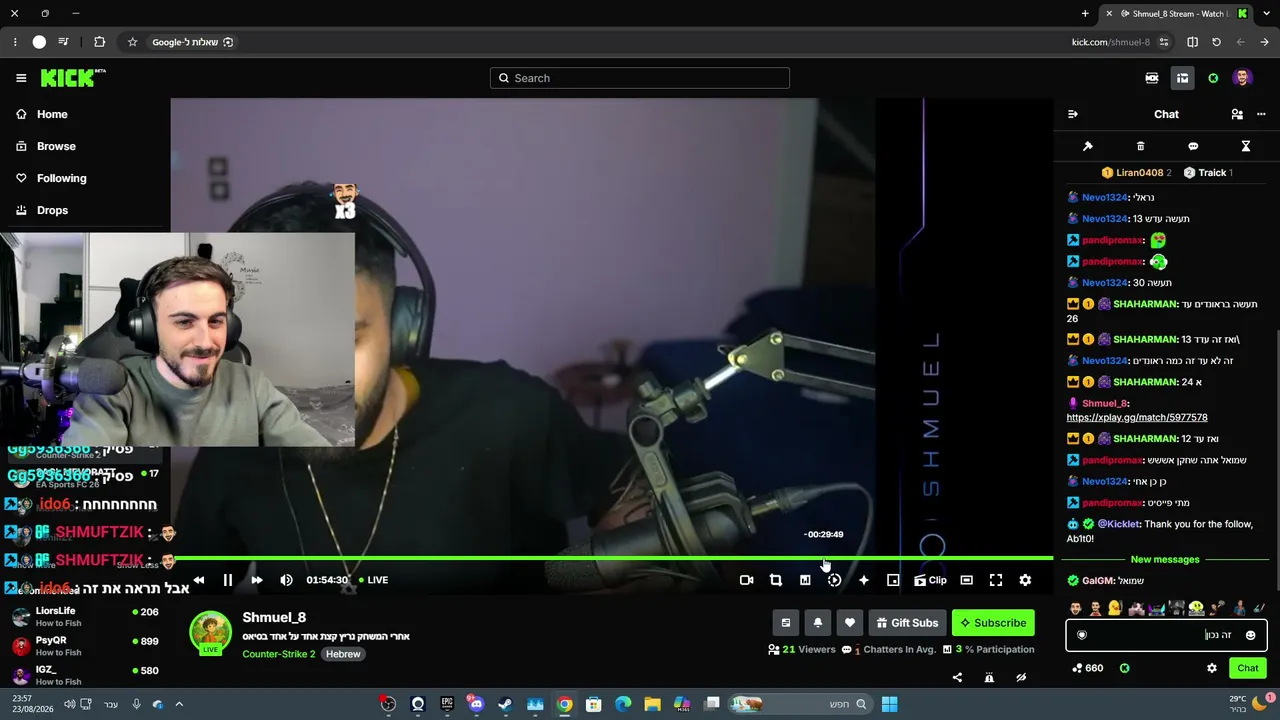Click the crossed-eye hide icon below stats

(x=1021, y=677)
